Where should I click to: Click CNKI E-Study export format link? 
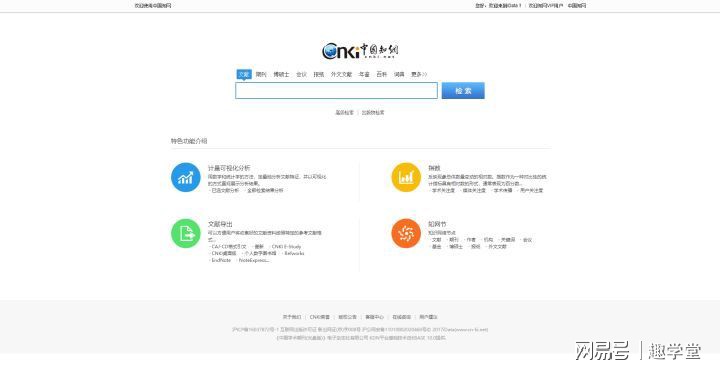point(287,247)
